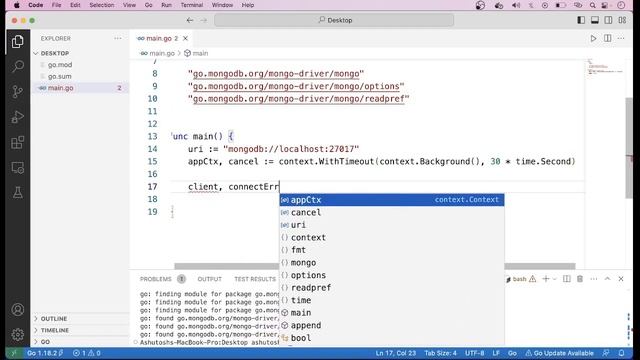Toggle the primary side bar layout icon
640x360 pixels.
(x=581, y=20)
